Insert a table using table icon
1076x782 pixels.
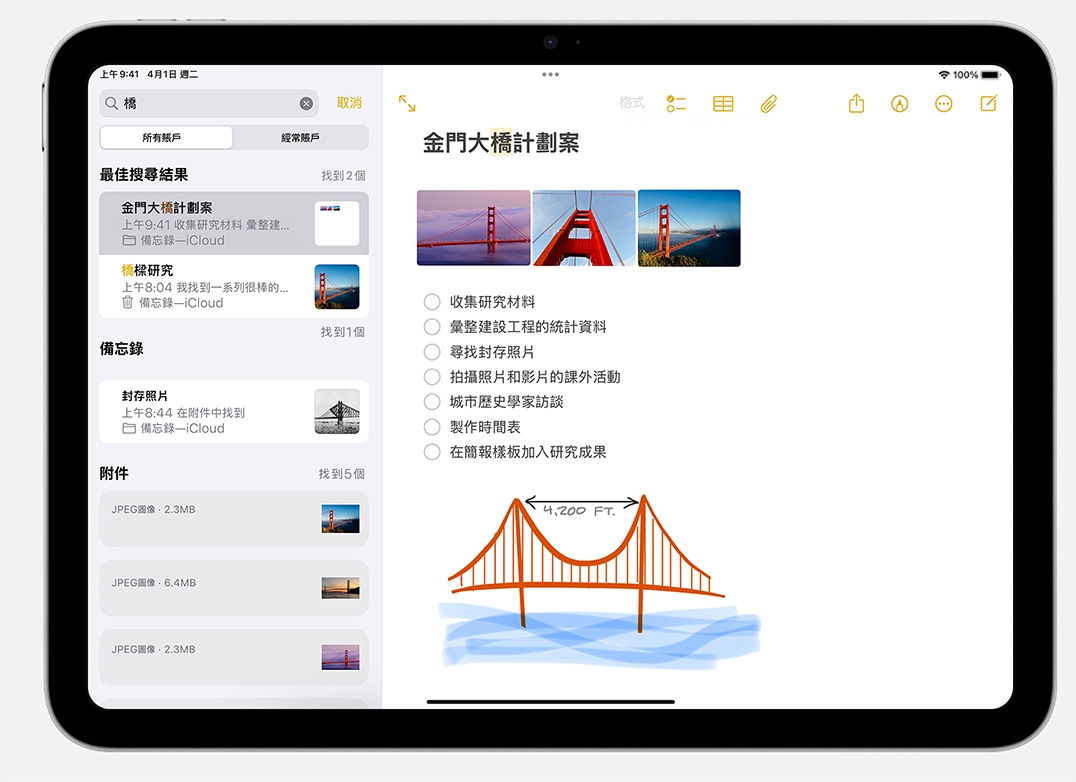click(x=723, y=104)
